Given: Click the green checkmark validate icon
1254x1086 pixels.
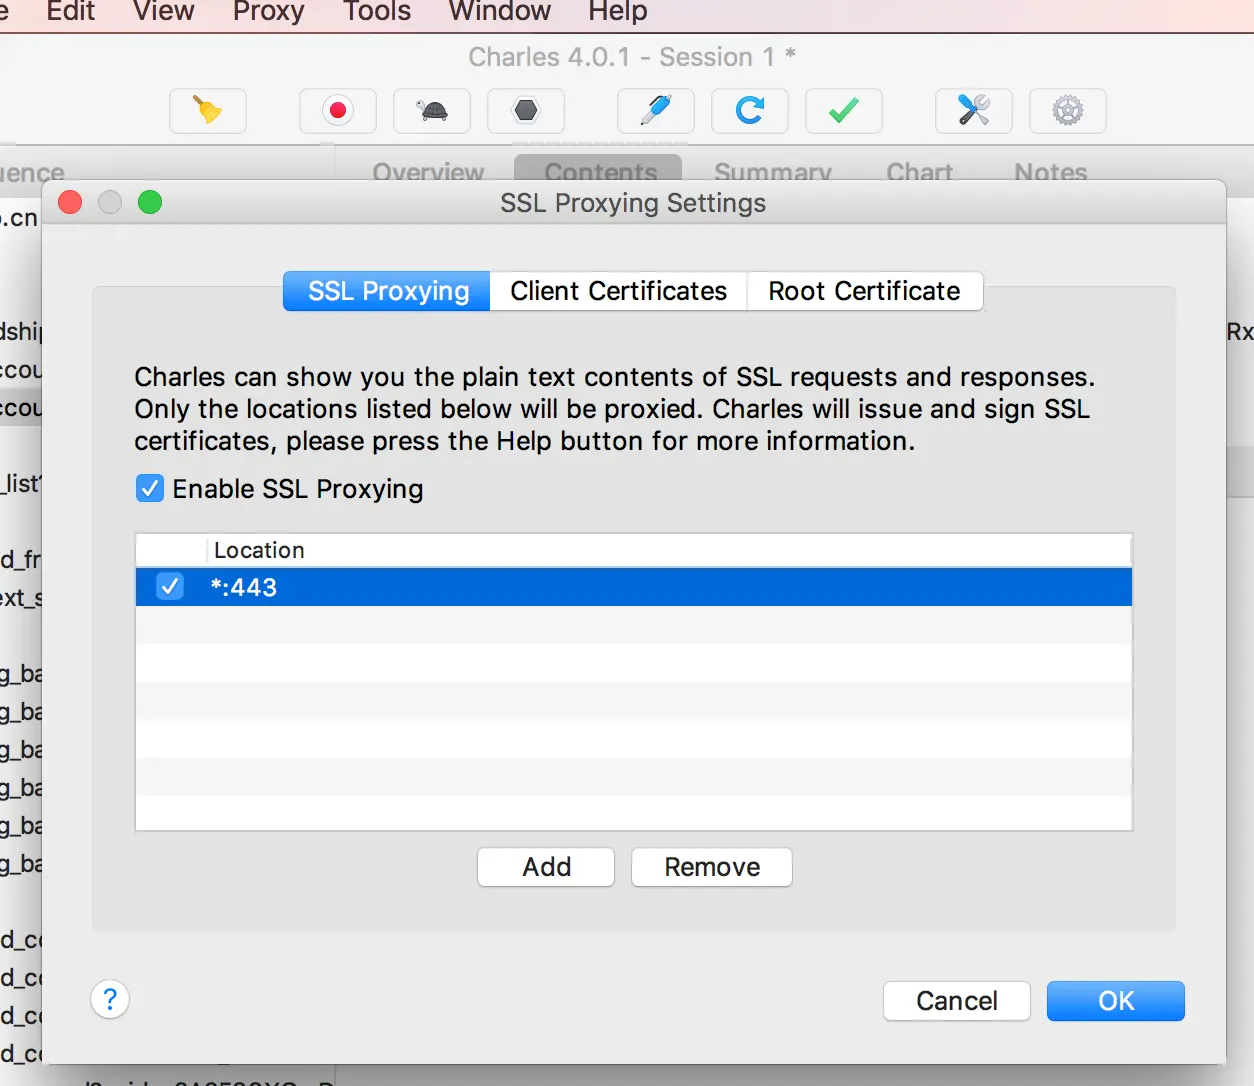Looking at the screenshot, I should click(844, 110).
